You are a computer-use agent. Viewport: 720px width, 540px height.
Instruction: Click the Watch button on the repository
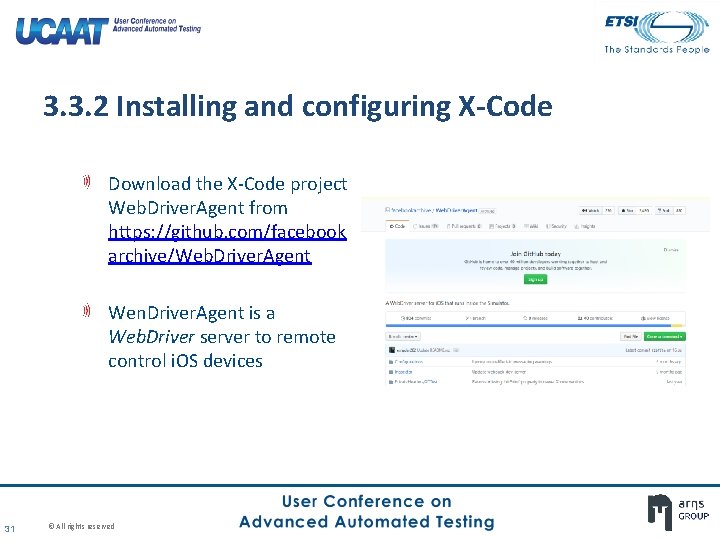click(x=591, y=211)
